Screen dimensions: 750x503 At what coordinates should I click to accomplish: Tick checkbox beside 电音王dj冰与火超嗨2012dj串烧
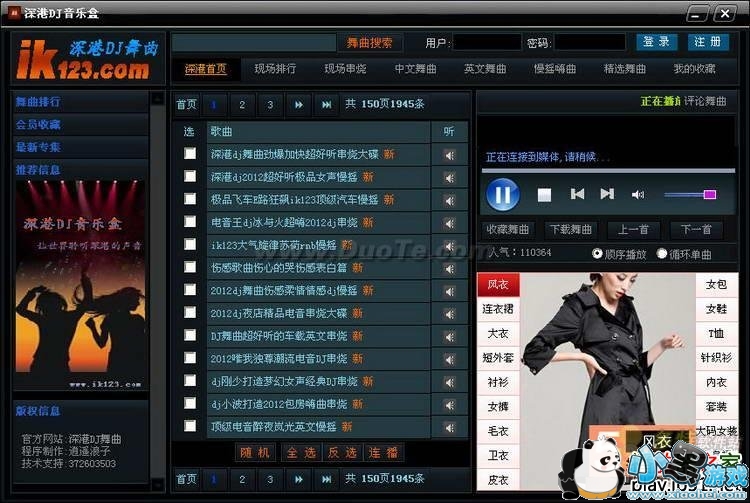tap(190, 221)
